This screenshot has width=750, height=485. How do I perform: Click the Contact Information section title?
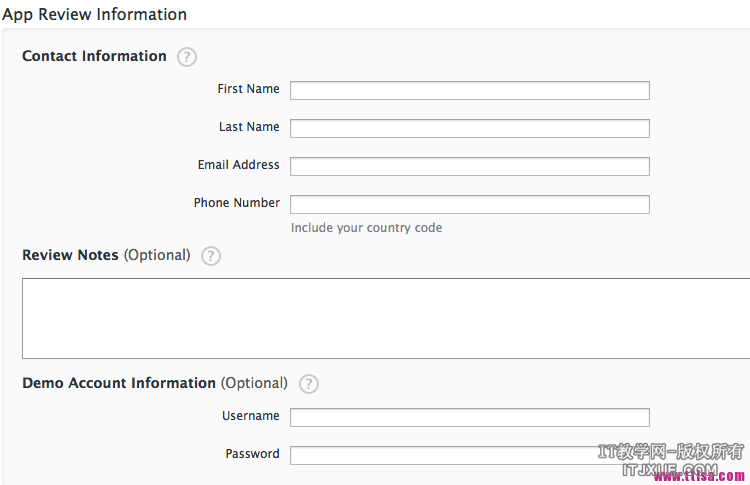tap(94, 56)
